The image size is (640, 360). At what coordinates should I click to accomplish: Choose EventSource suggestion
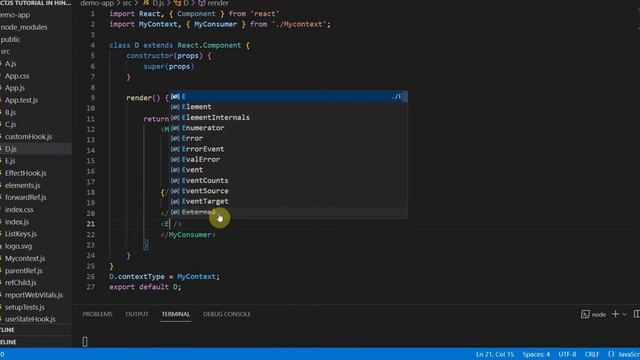click(289, 191)
